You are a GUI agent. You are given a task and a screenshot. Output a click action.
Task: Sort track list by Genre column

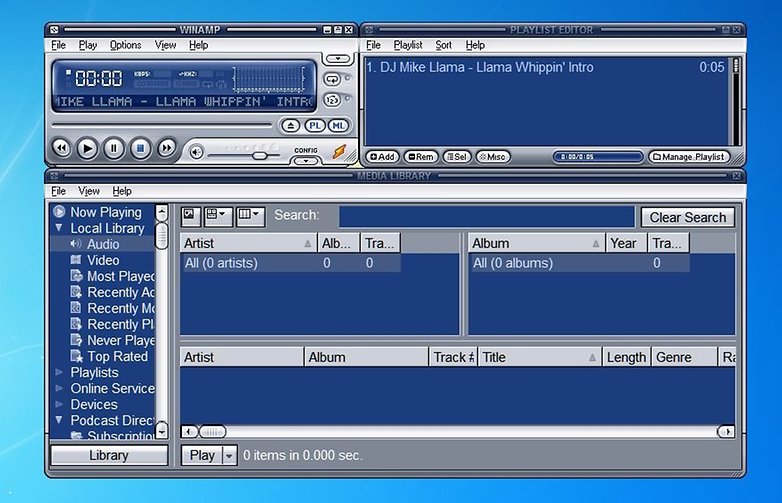(684, 357)
